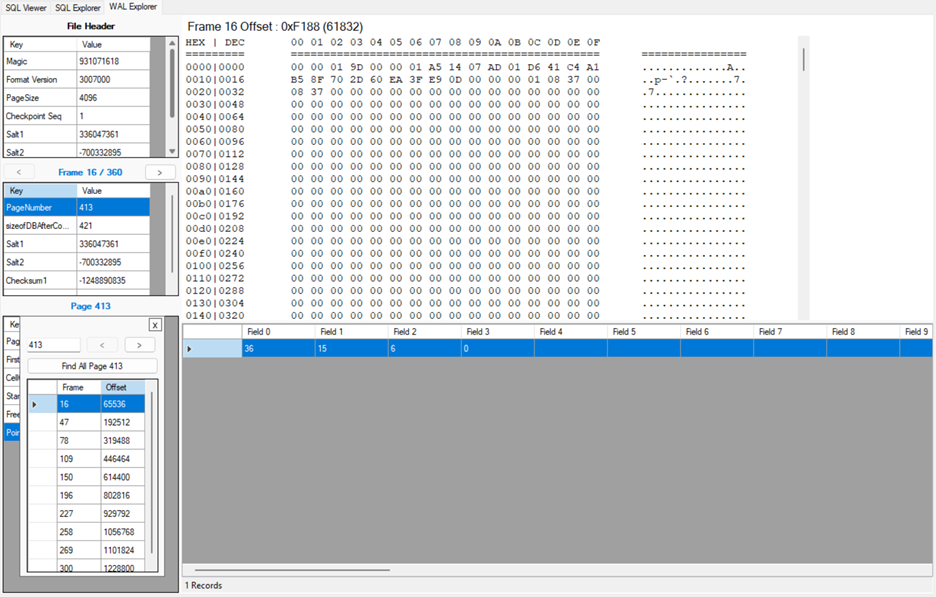This screenshot has width=936, height=597.
Task: Click previous page arrow in finder popup
Action: coord(102,345)
